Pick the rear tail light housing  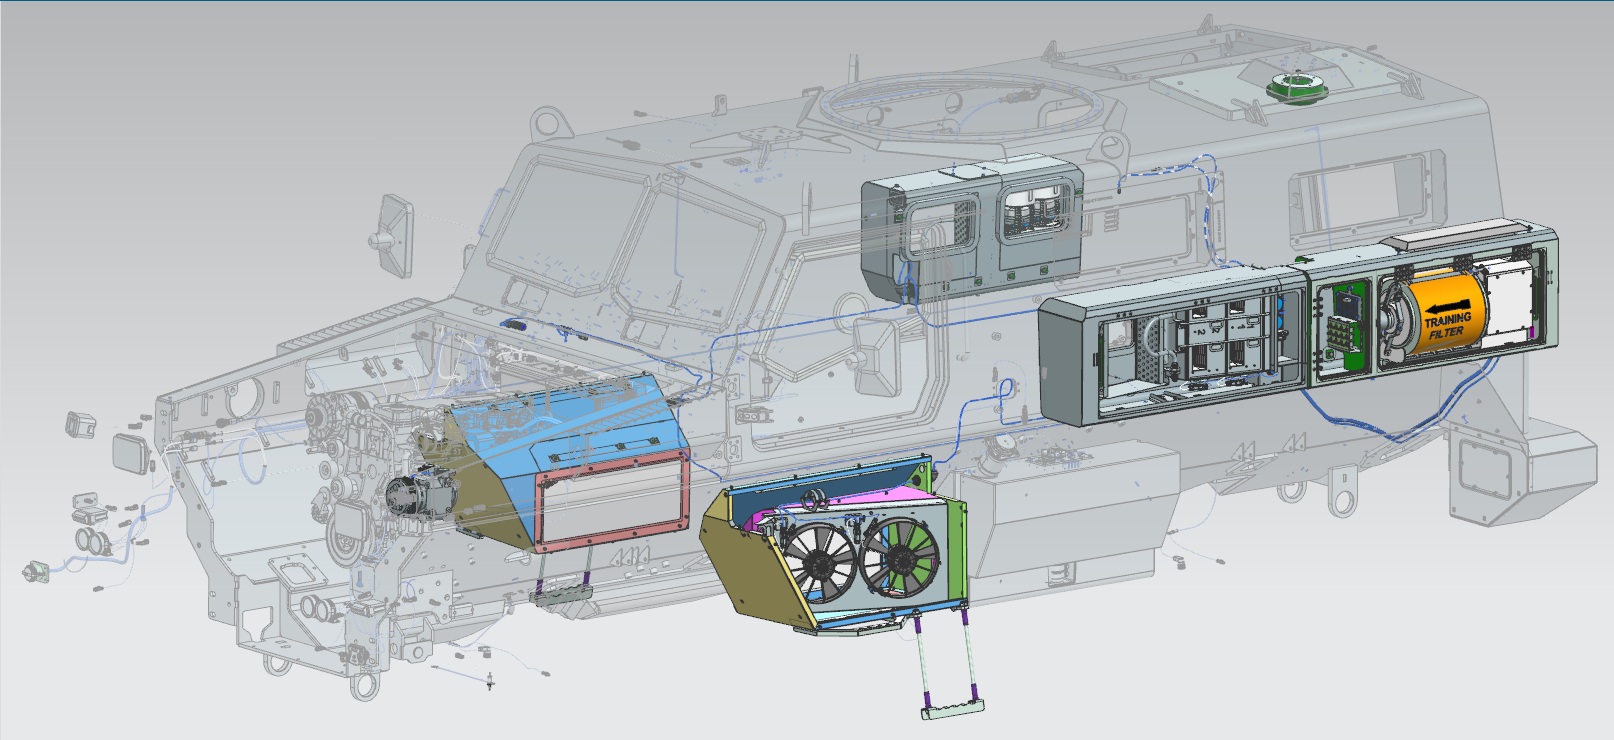(1482, 468)
